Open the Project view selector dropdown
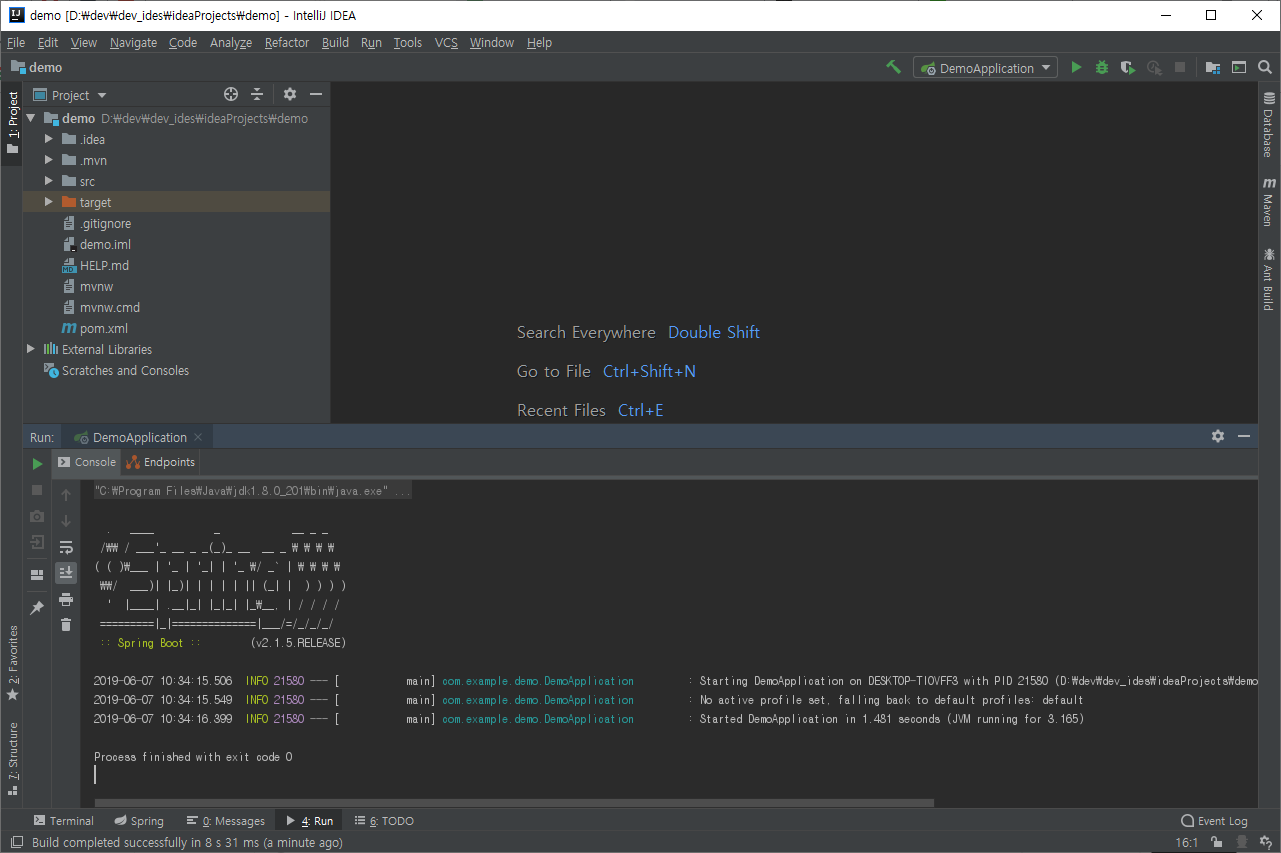Screen dimensions: 1281x853 70,95
